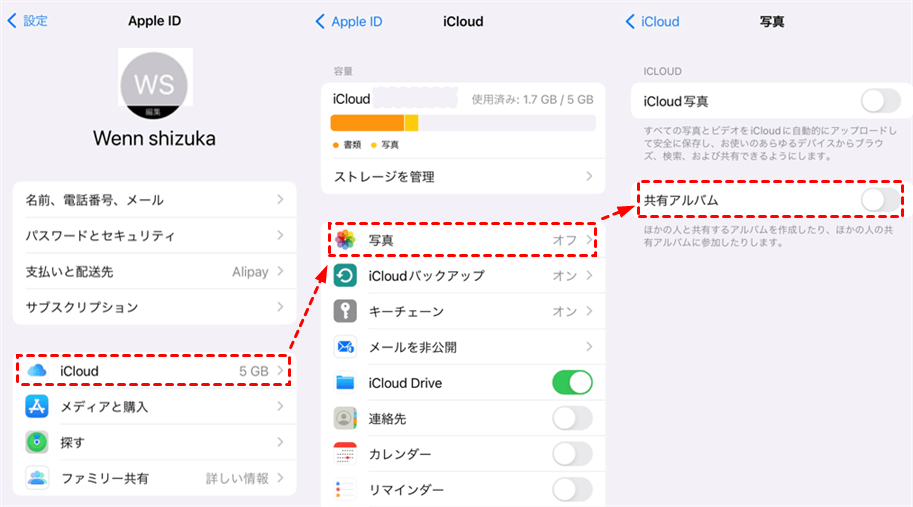Toggle the iCloud Drive switch off
The width and height of the screenshot is (913, 507).
coord(572,382)
